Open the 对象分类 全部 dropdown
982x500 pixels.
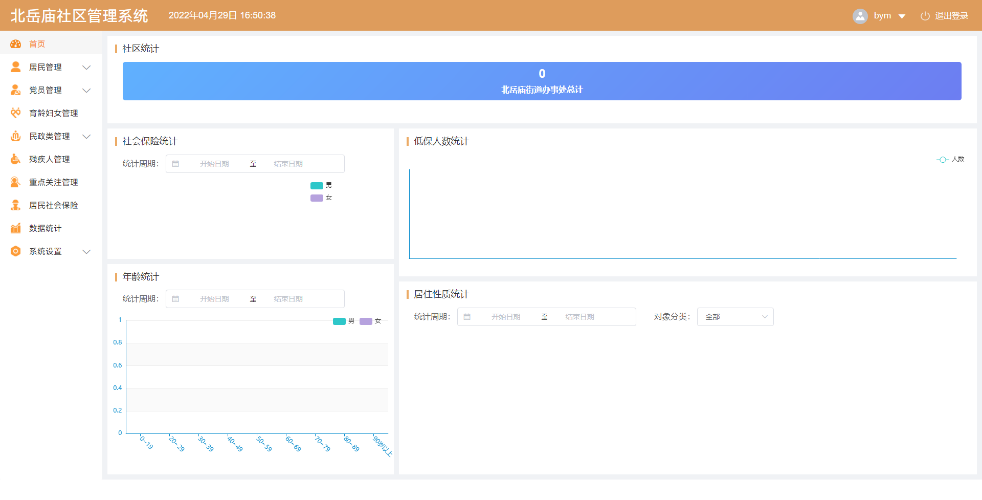pyautogui.click(x=735, y=316)
